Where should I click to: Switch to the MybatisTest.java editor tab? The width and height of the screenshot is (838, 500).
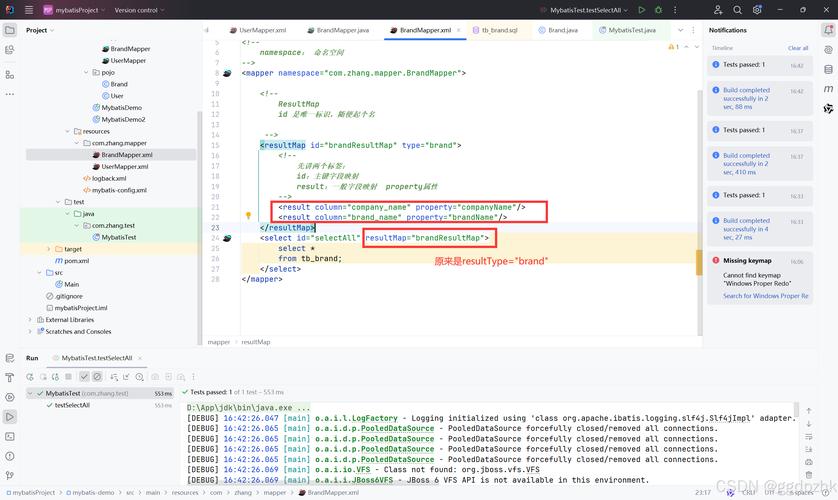coord(630,30)
